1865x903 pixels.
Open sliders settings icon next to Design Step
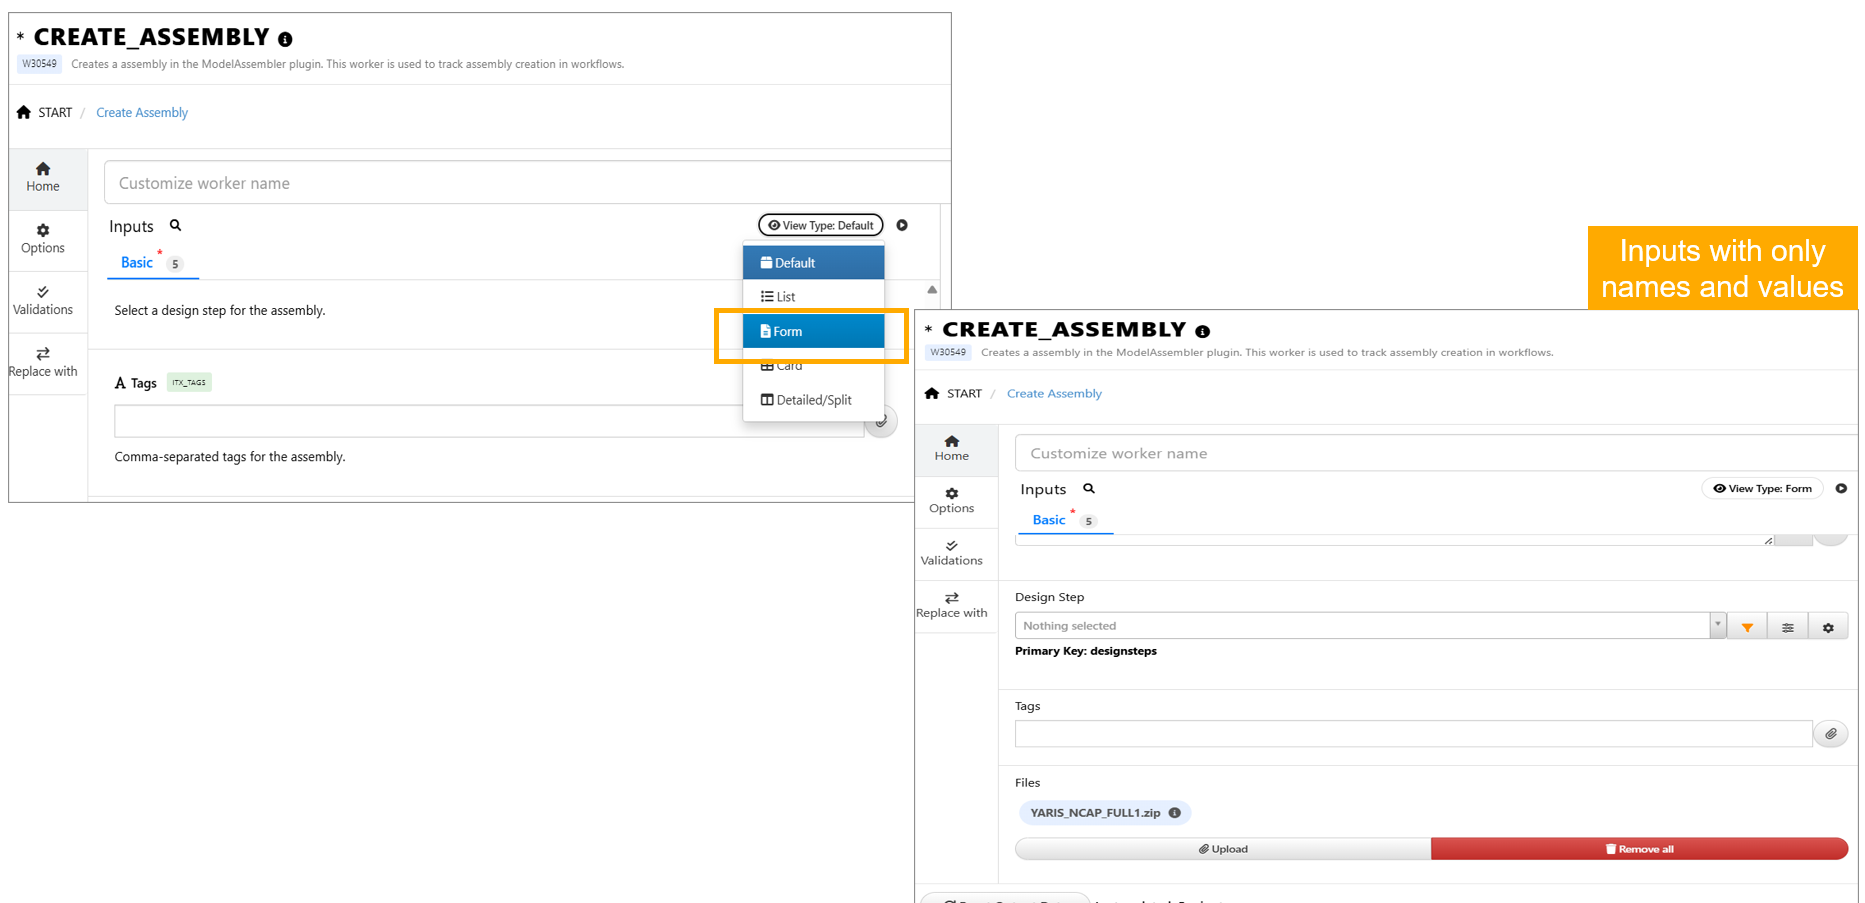tap(1787, 627)
